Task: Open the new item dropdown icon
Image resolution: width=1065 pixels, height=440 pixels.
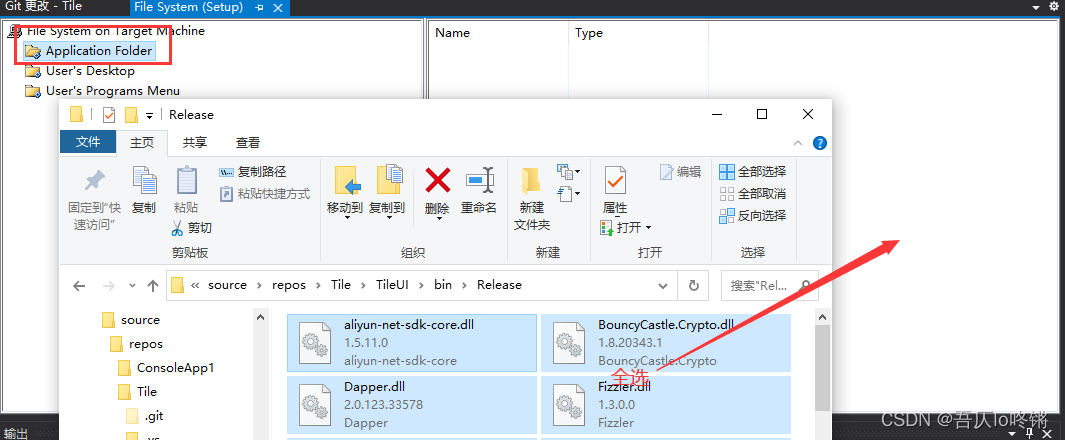Action: [568, 172]
